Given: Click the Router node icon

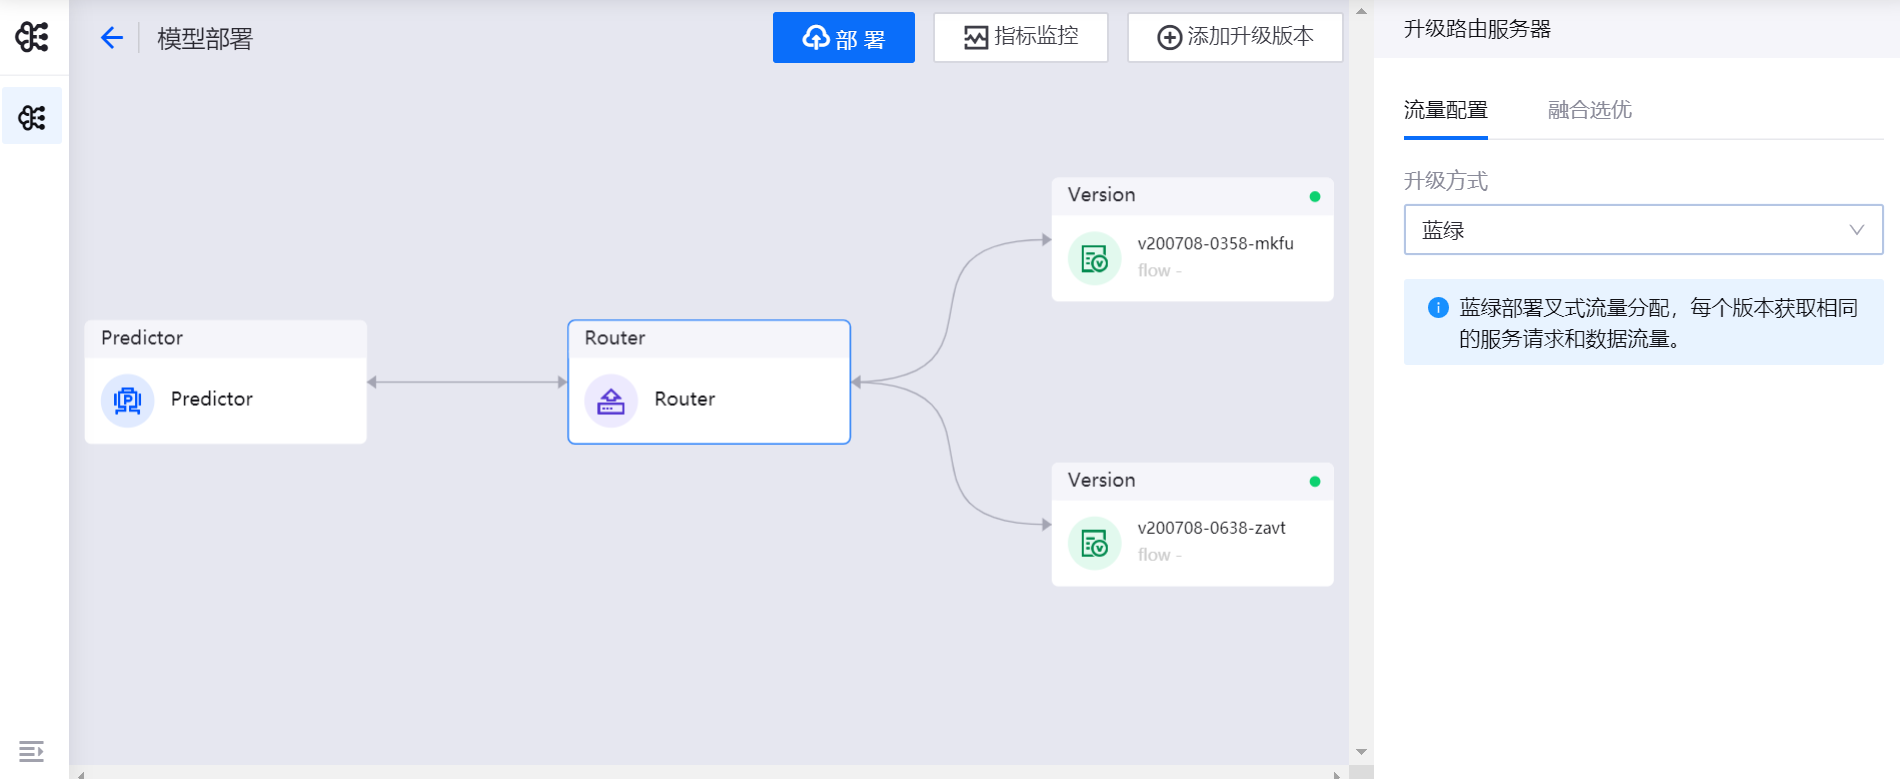Looking at the screenshot, I should pyautogui.click(x=611, y=401).
